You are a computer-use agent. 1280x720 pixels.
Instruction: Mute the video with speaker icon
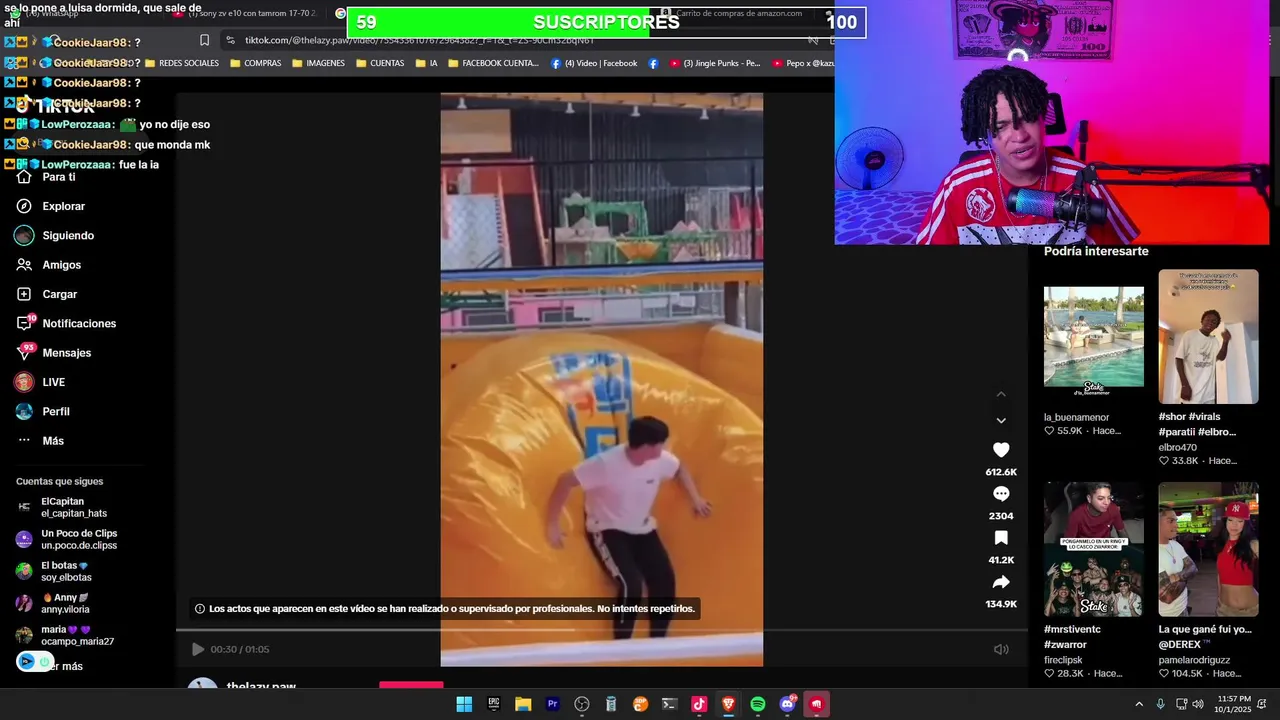[x=1001, y=649]
